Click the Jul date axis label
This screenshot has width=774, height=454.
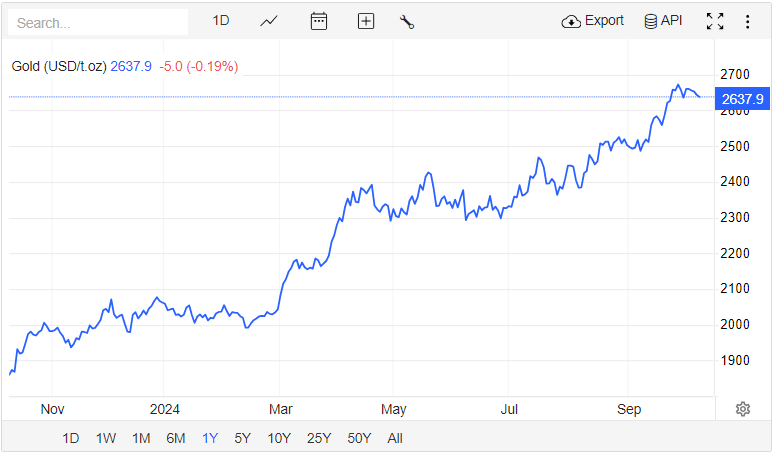[509, 410]
